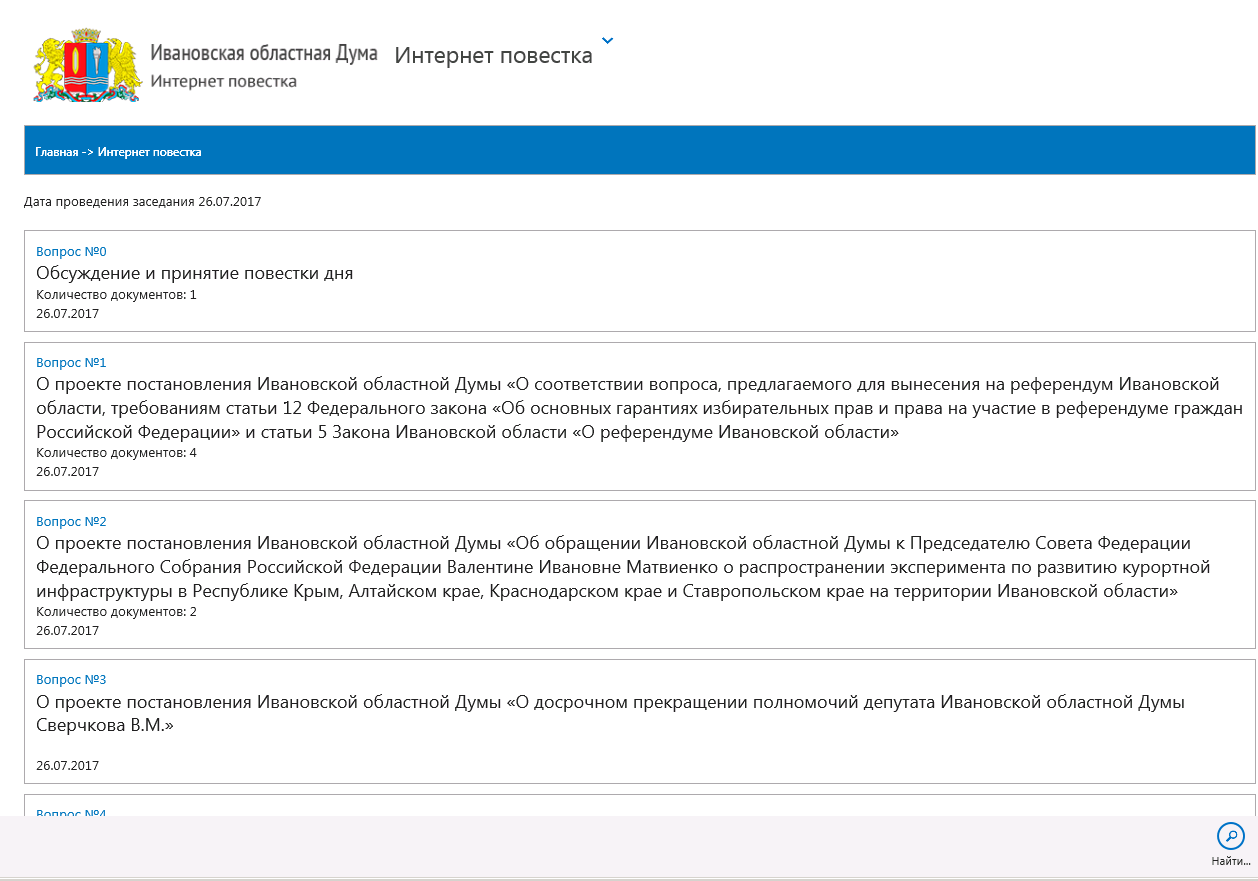Expand the chevron next to Интернет повестка title
The image size is (1258, 881).
pyautogui.click(x=607, y=41)
